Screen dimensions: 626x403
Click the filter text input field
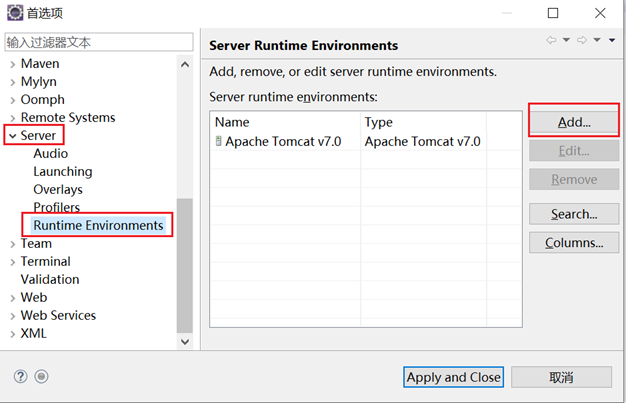(x=98, y=42)
